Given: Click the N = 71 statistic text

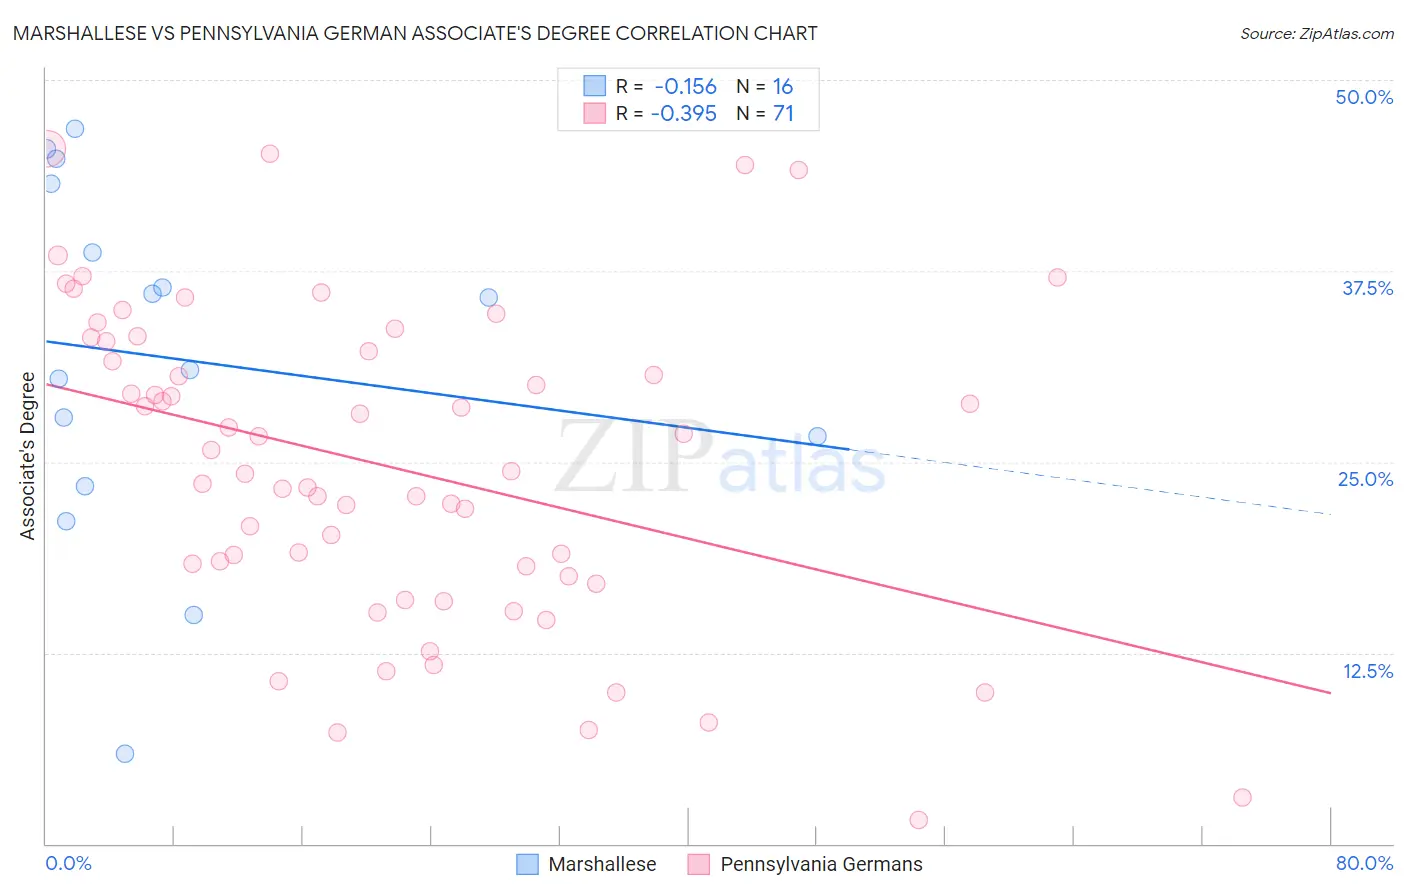Looking at the screenshot, I should [765, 113].
